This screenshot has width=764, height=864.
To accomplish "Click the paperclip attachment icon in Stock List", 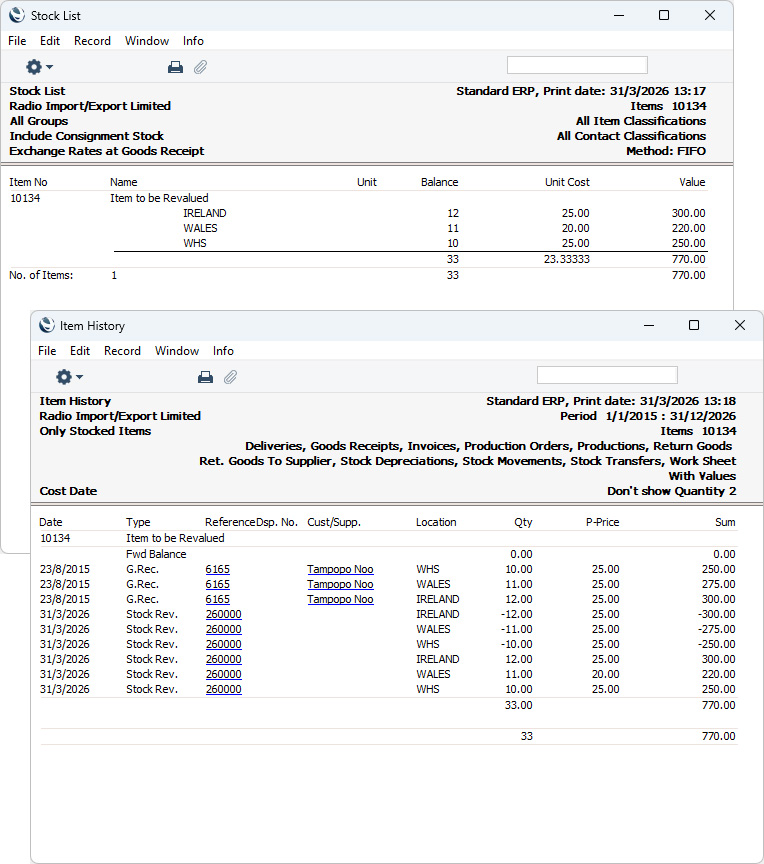I will [201, 67].
